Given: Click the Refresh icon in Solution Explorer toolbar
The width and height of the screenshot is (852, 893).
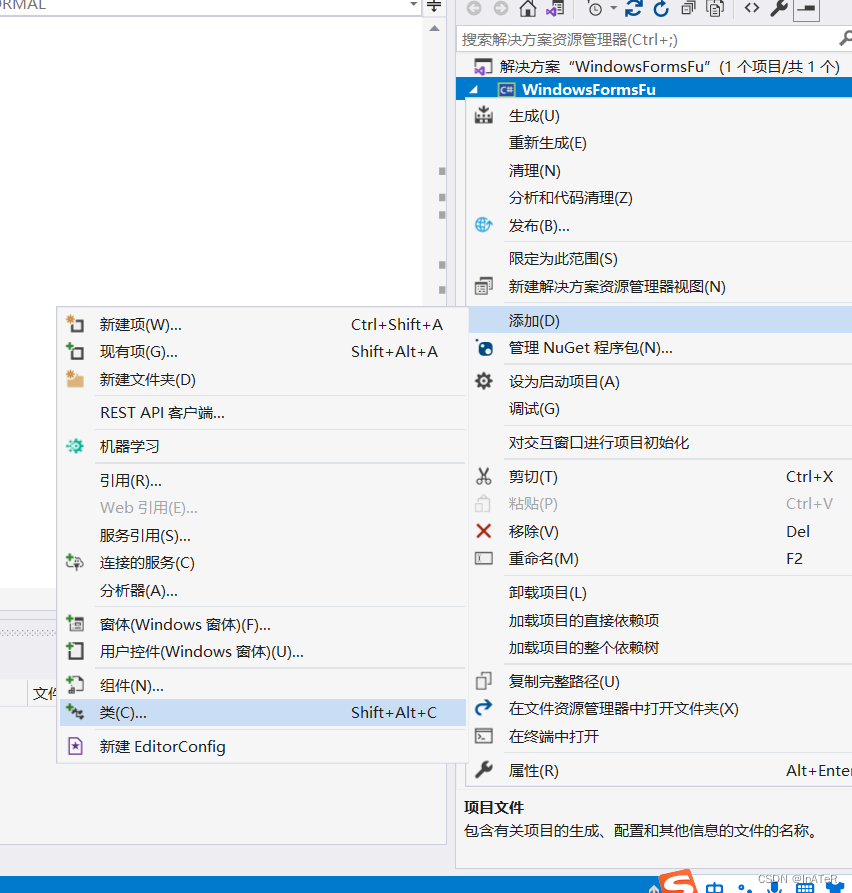Looking at the screenshot, I should click(x=661, y=9).
